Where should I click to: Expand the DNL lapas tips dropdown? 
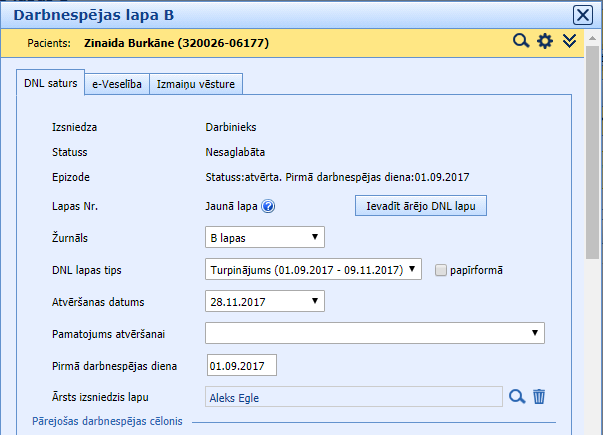[x=313, y=270]
